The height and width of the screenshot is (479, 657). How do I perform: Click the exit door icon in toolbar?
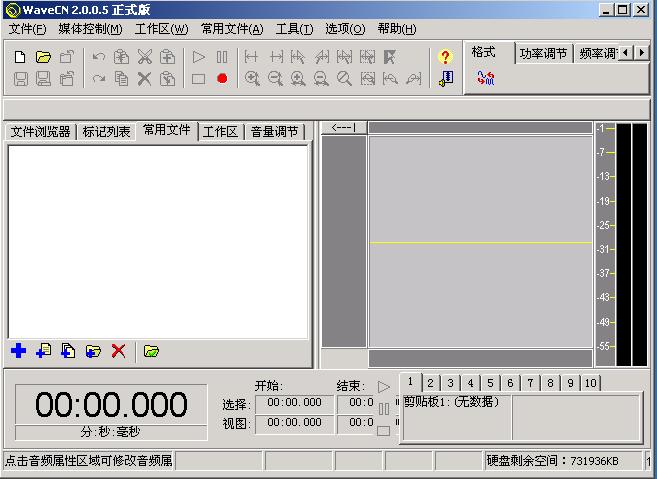click(445, 78)
